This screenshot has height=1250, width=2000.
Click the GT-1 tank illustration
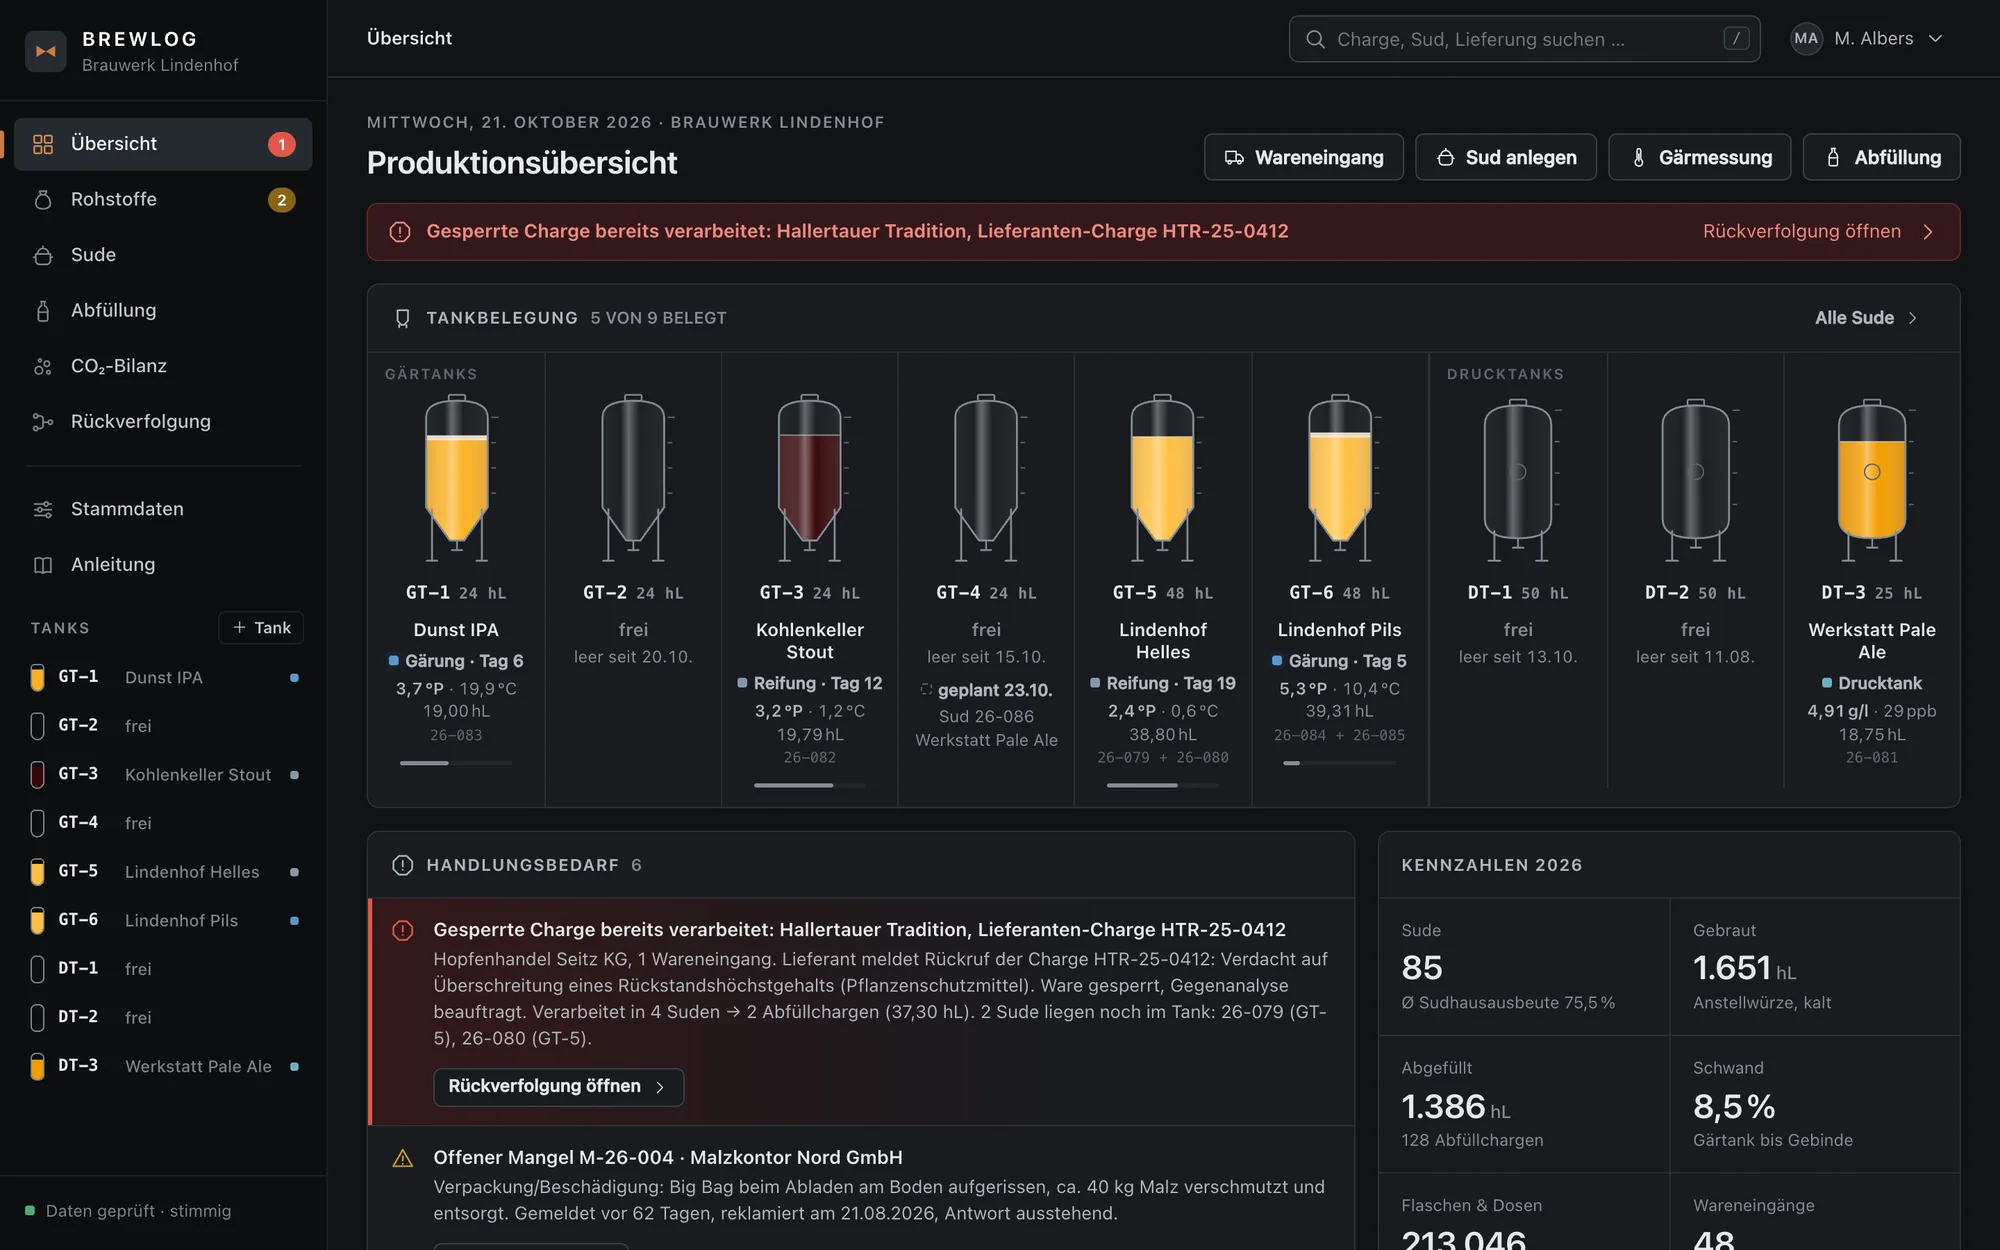point(457,478)
